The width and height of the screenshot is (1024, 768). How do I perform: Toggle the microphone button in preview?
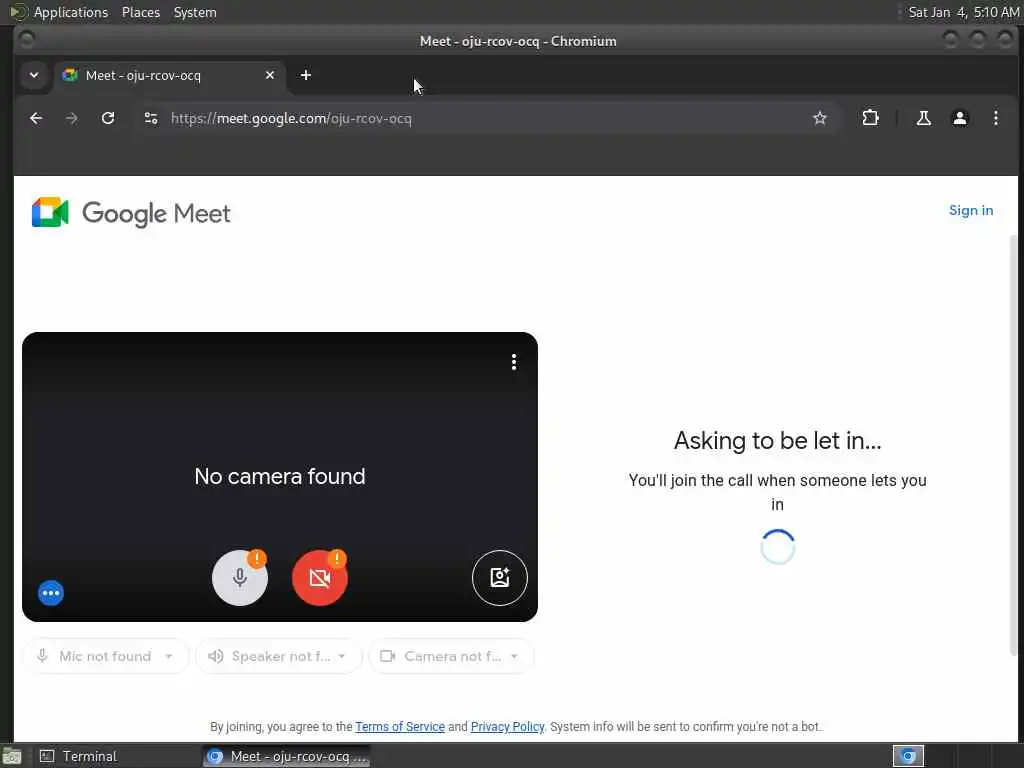[240, 577]
